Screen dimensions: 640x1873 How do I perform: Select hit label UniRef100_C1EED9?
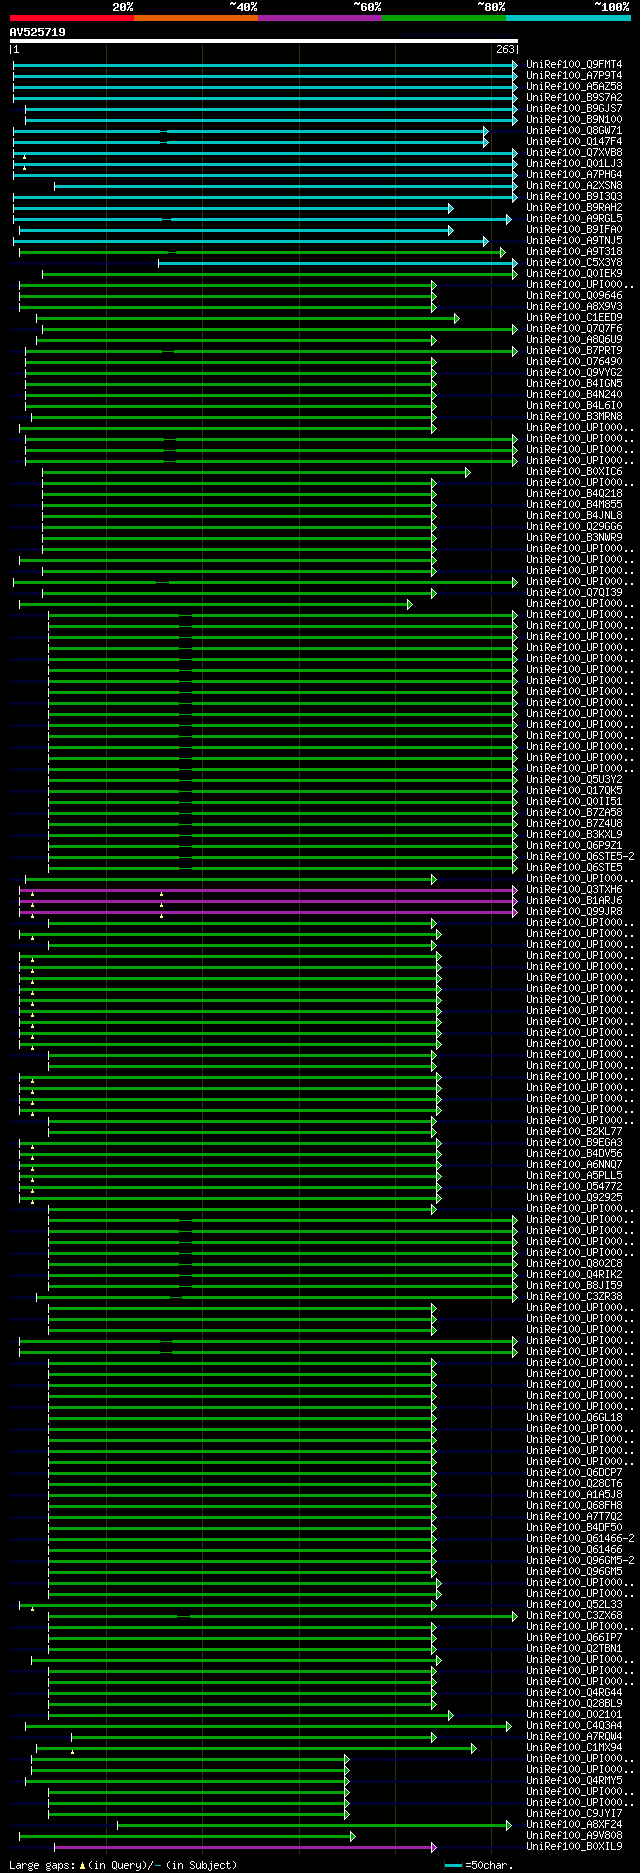(x=574, y=318)
